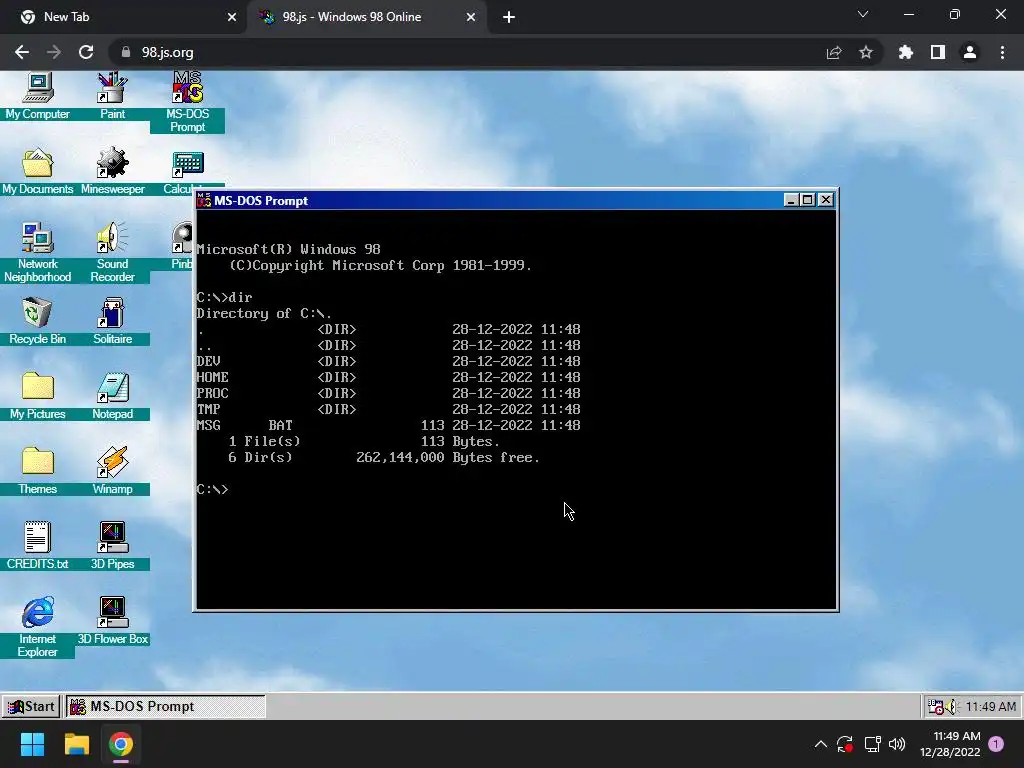Share this page icon
The width and height of the screenshot is (1024, 768).
point(834,52)
